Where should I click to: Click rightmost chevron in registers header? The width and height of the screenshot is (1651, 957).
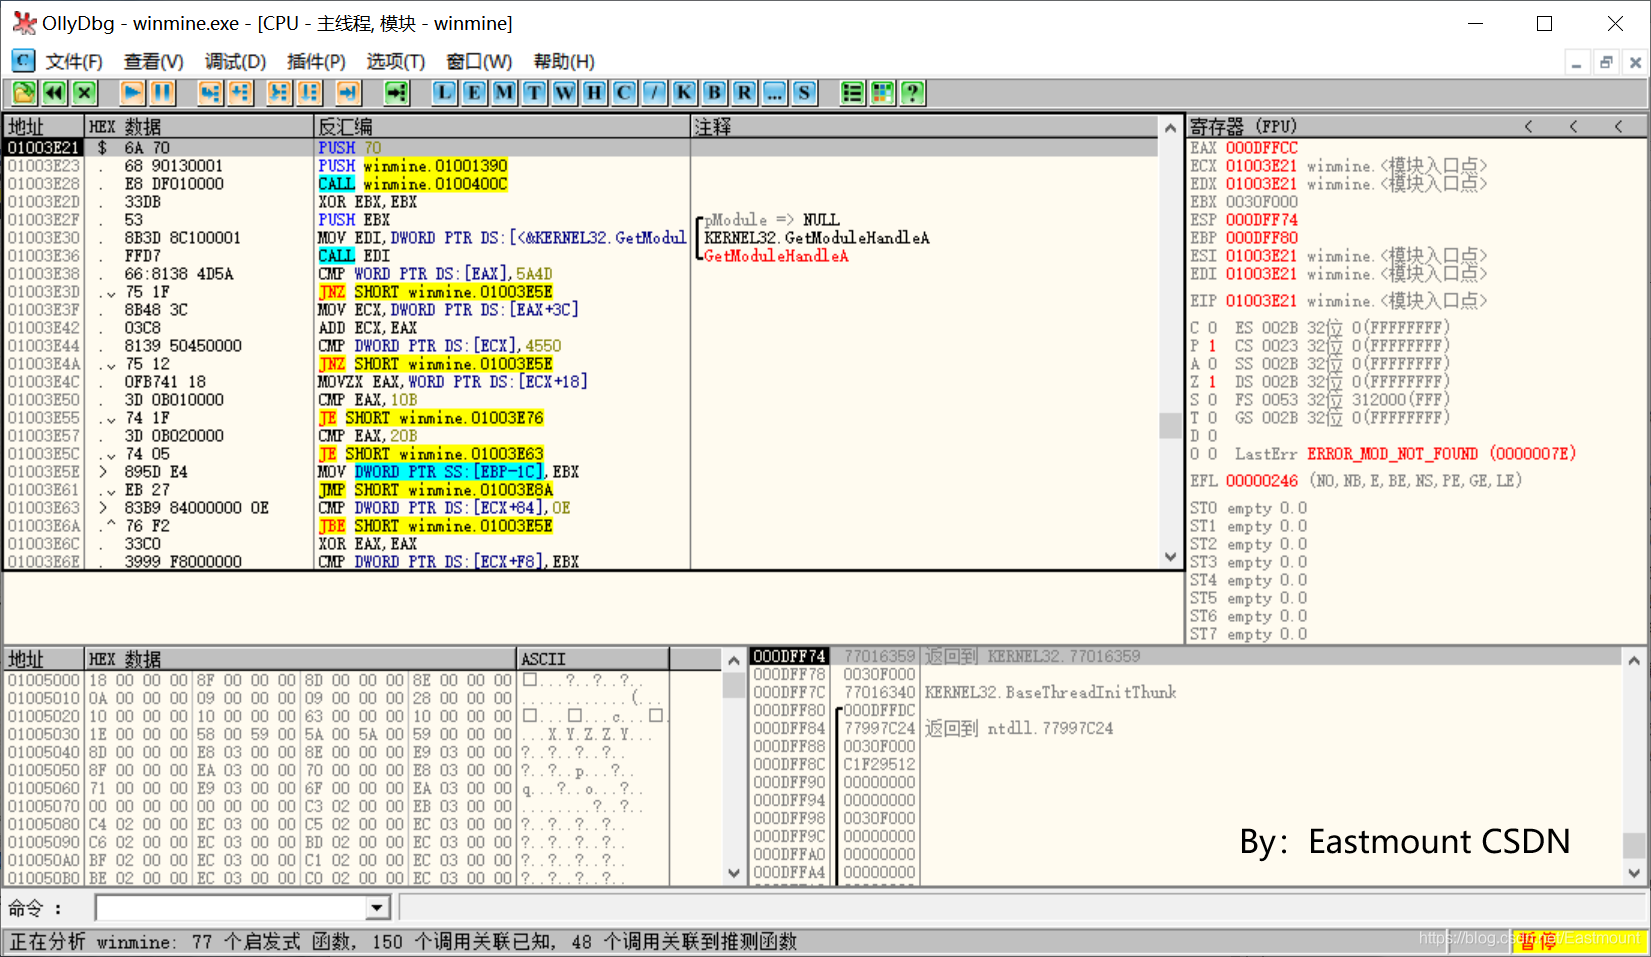1618,127
